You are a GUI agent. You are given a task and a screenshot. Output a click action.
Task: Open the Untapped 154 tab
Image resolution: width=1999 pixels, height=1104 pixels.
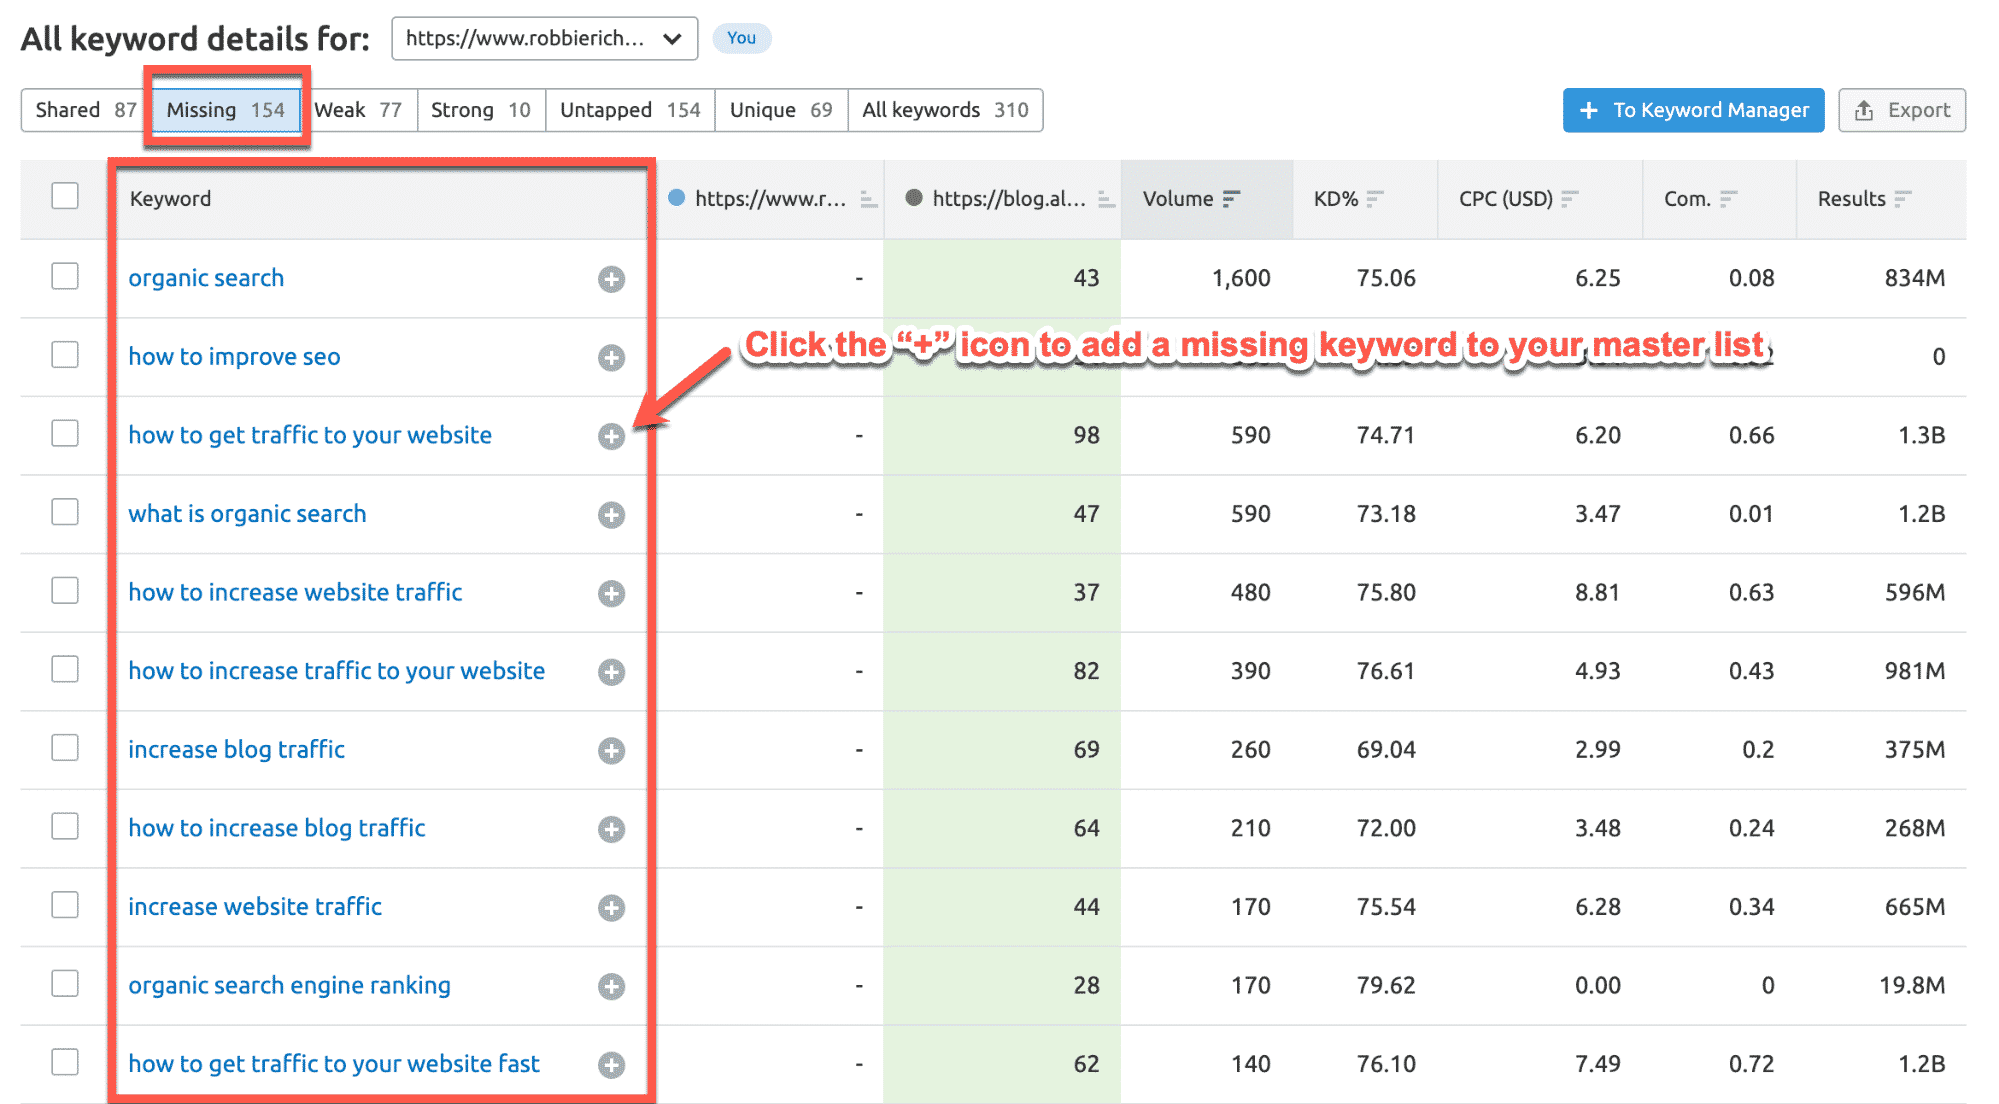coord(630,110)
